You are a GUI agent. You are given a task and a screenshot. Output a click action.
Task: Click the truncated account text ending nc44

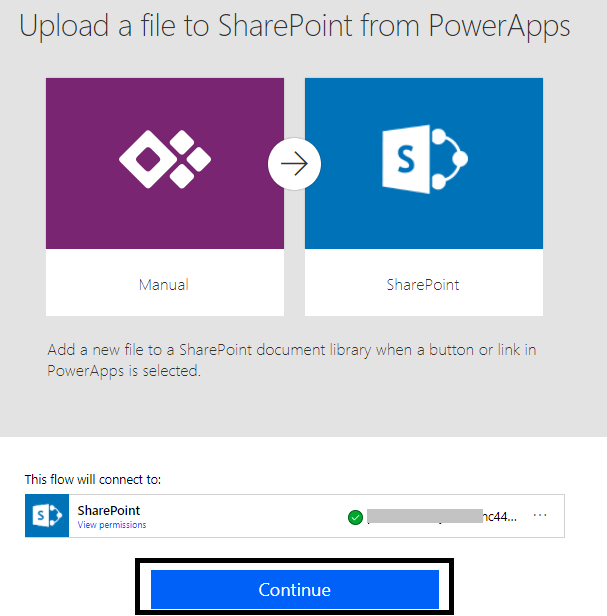[500, 517]
